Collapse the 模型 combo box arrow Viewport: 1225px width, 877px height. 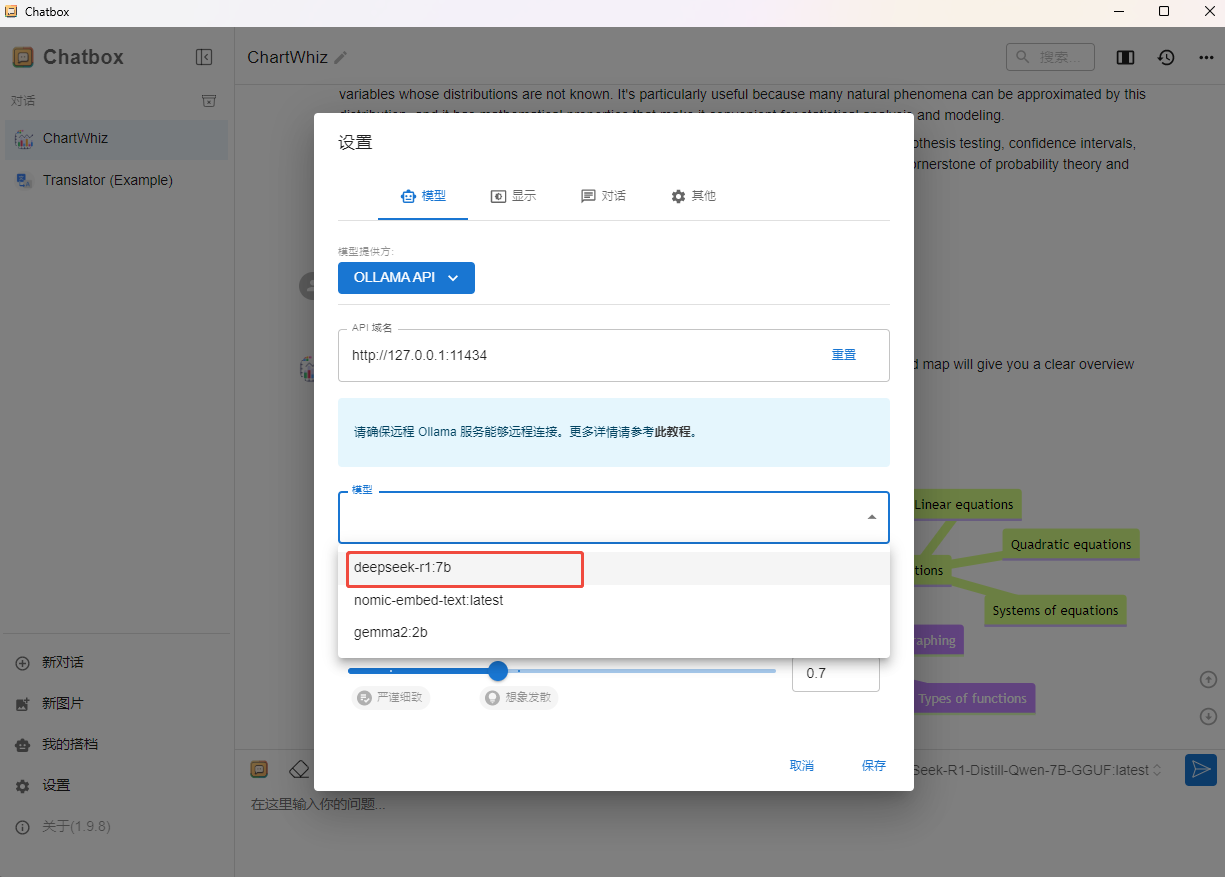(x=871, y=517)
